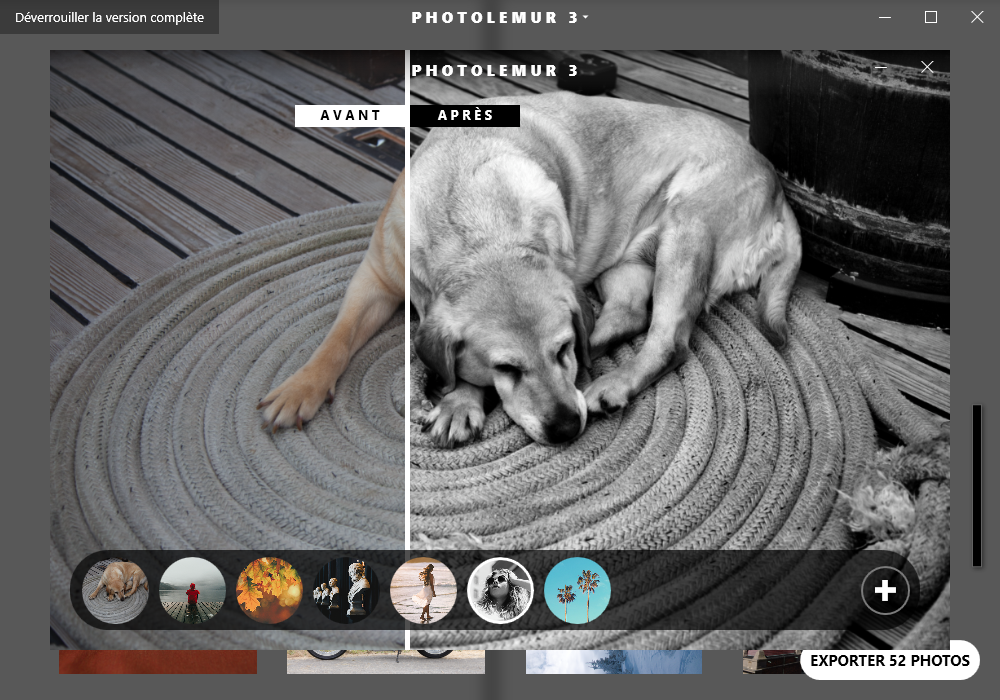This screenshot has width=1000, height=700.
Task: Select the red-jacket man on dock thumbnail
Action: (192, 590)
